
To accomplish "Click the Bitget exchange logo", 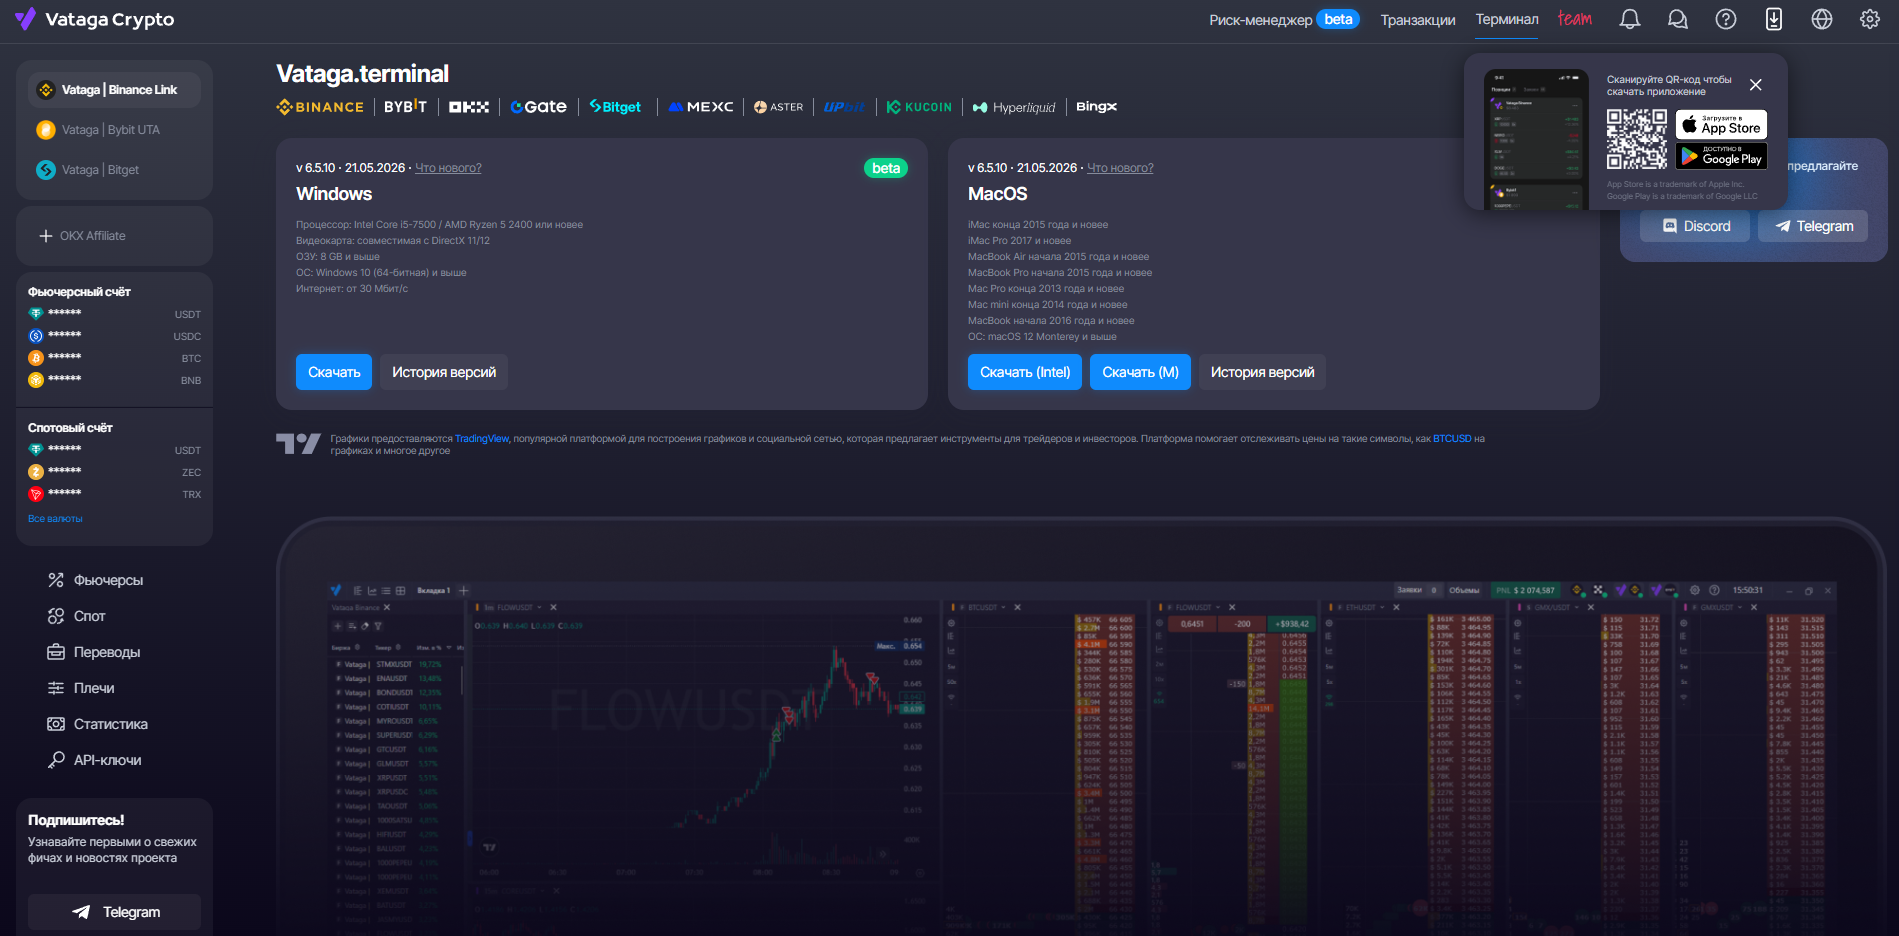I will tap(615, 107).
